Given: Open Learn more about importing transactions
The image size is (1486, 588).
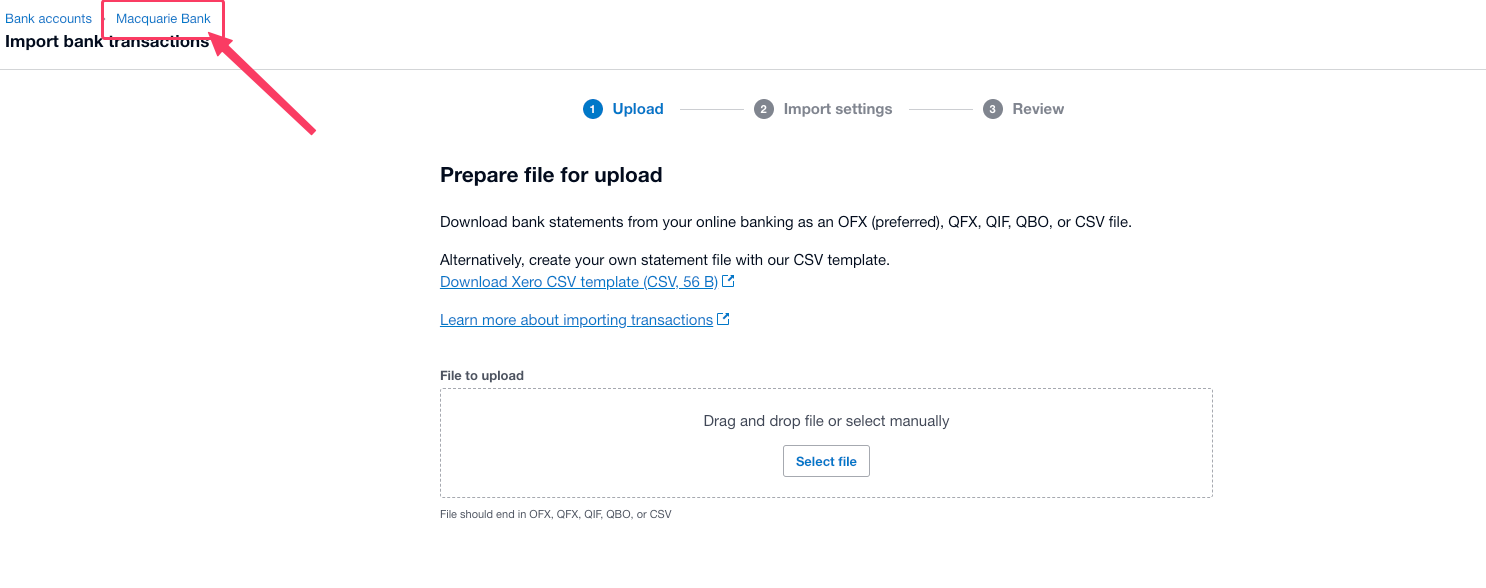Looking at the screenshot, I should (576, 320).
